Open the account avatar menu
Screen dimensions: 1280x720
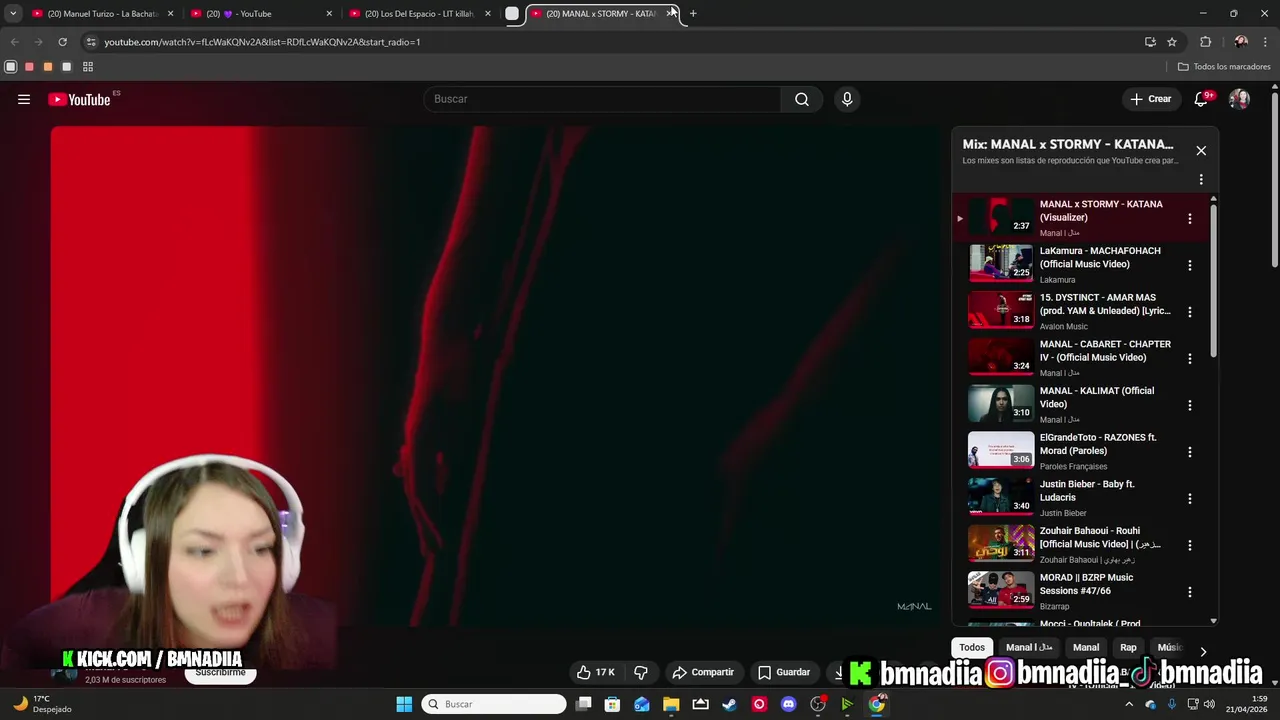1239,99
